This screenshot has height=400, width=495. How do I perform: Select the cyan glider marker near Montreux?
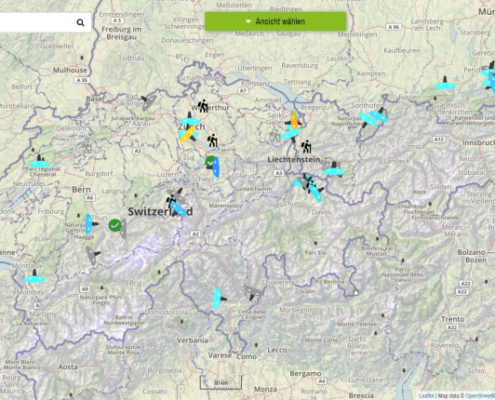35,277
